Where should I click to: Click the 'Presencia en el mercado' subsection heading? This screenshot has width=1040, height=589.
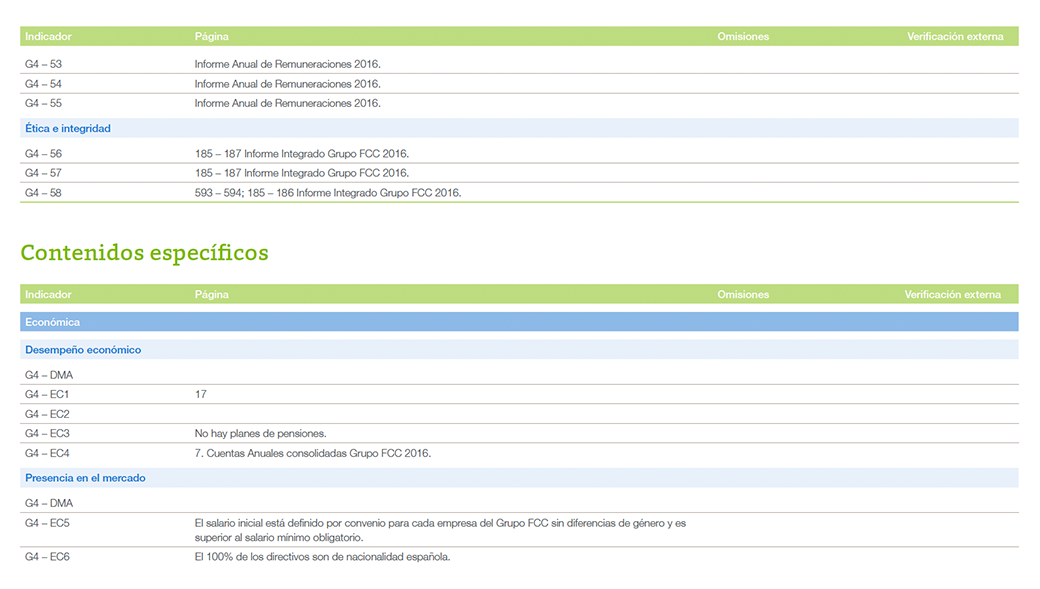[85, 478]
